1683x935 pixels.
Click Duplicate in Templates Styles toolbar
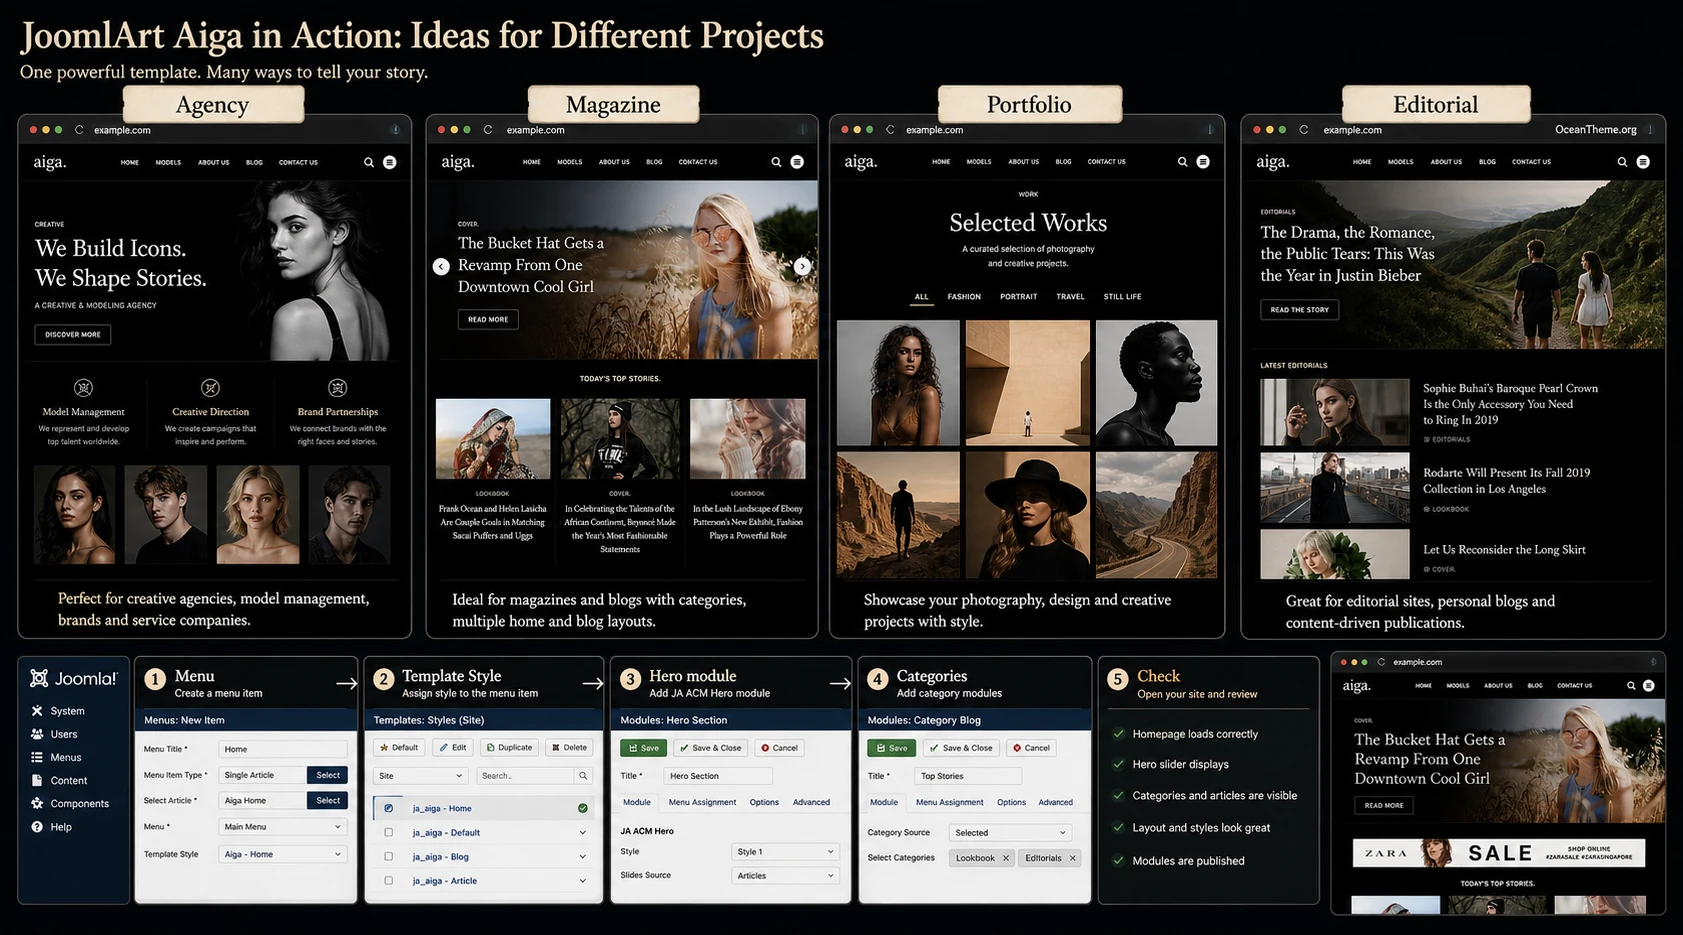(x=509, y=747)
